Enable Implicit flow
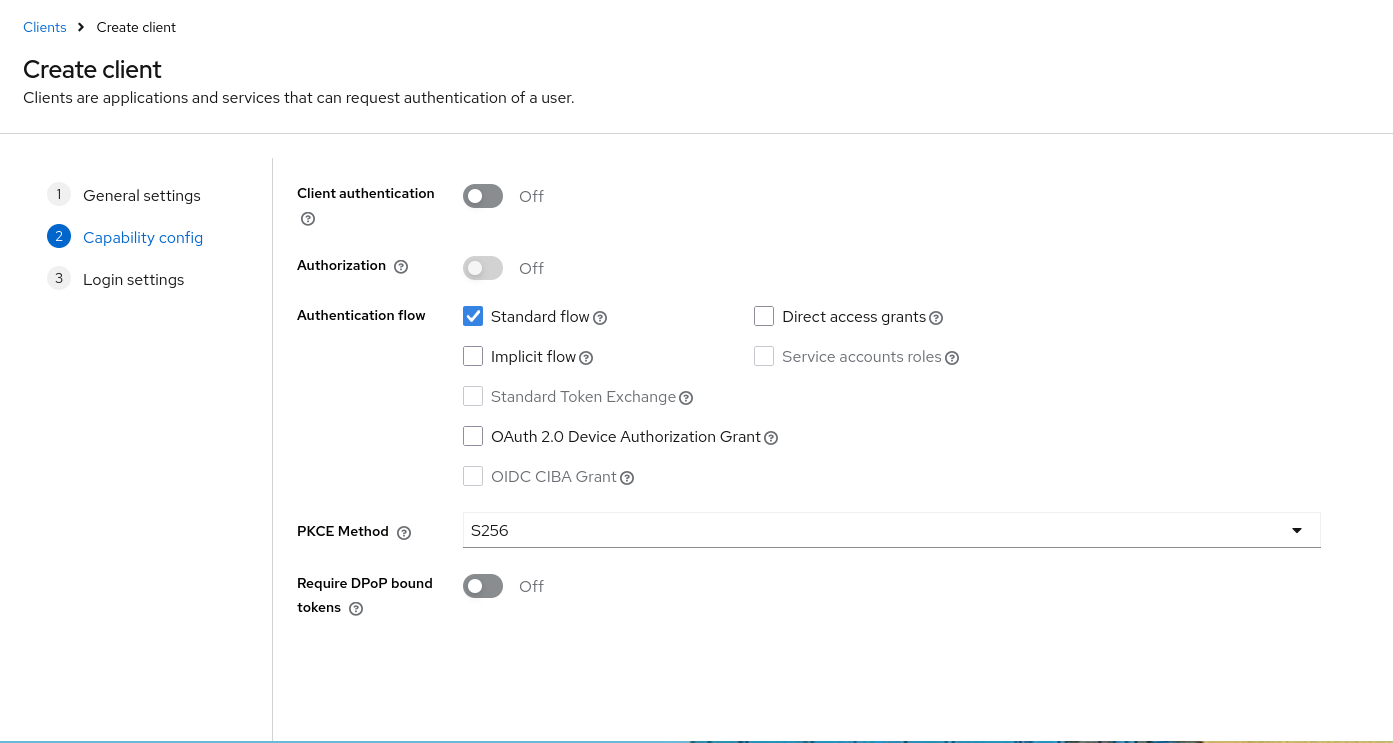 pos(473,355)
